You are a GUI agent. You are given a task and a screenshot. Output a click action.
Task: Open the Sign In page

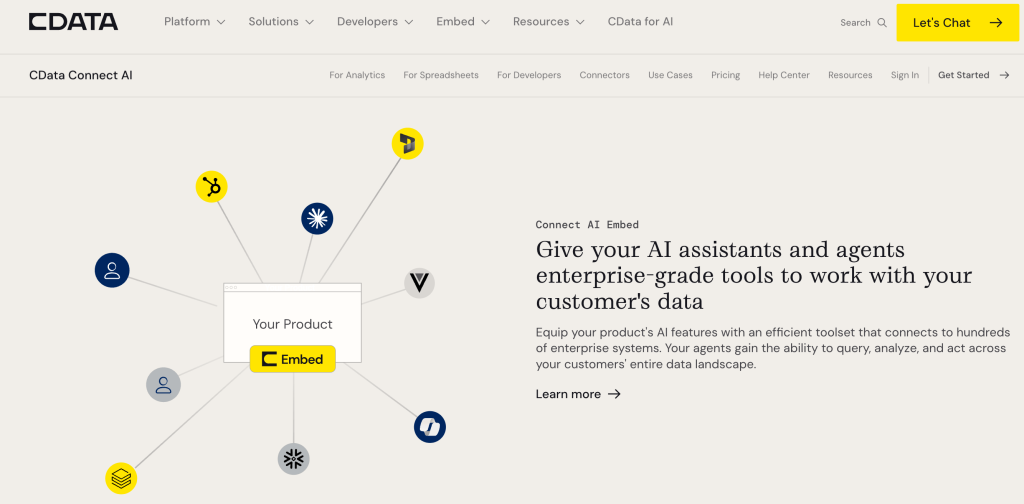point(904,75)
